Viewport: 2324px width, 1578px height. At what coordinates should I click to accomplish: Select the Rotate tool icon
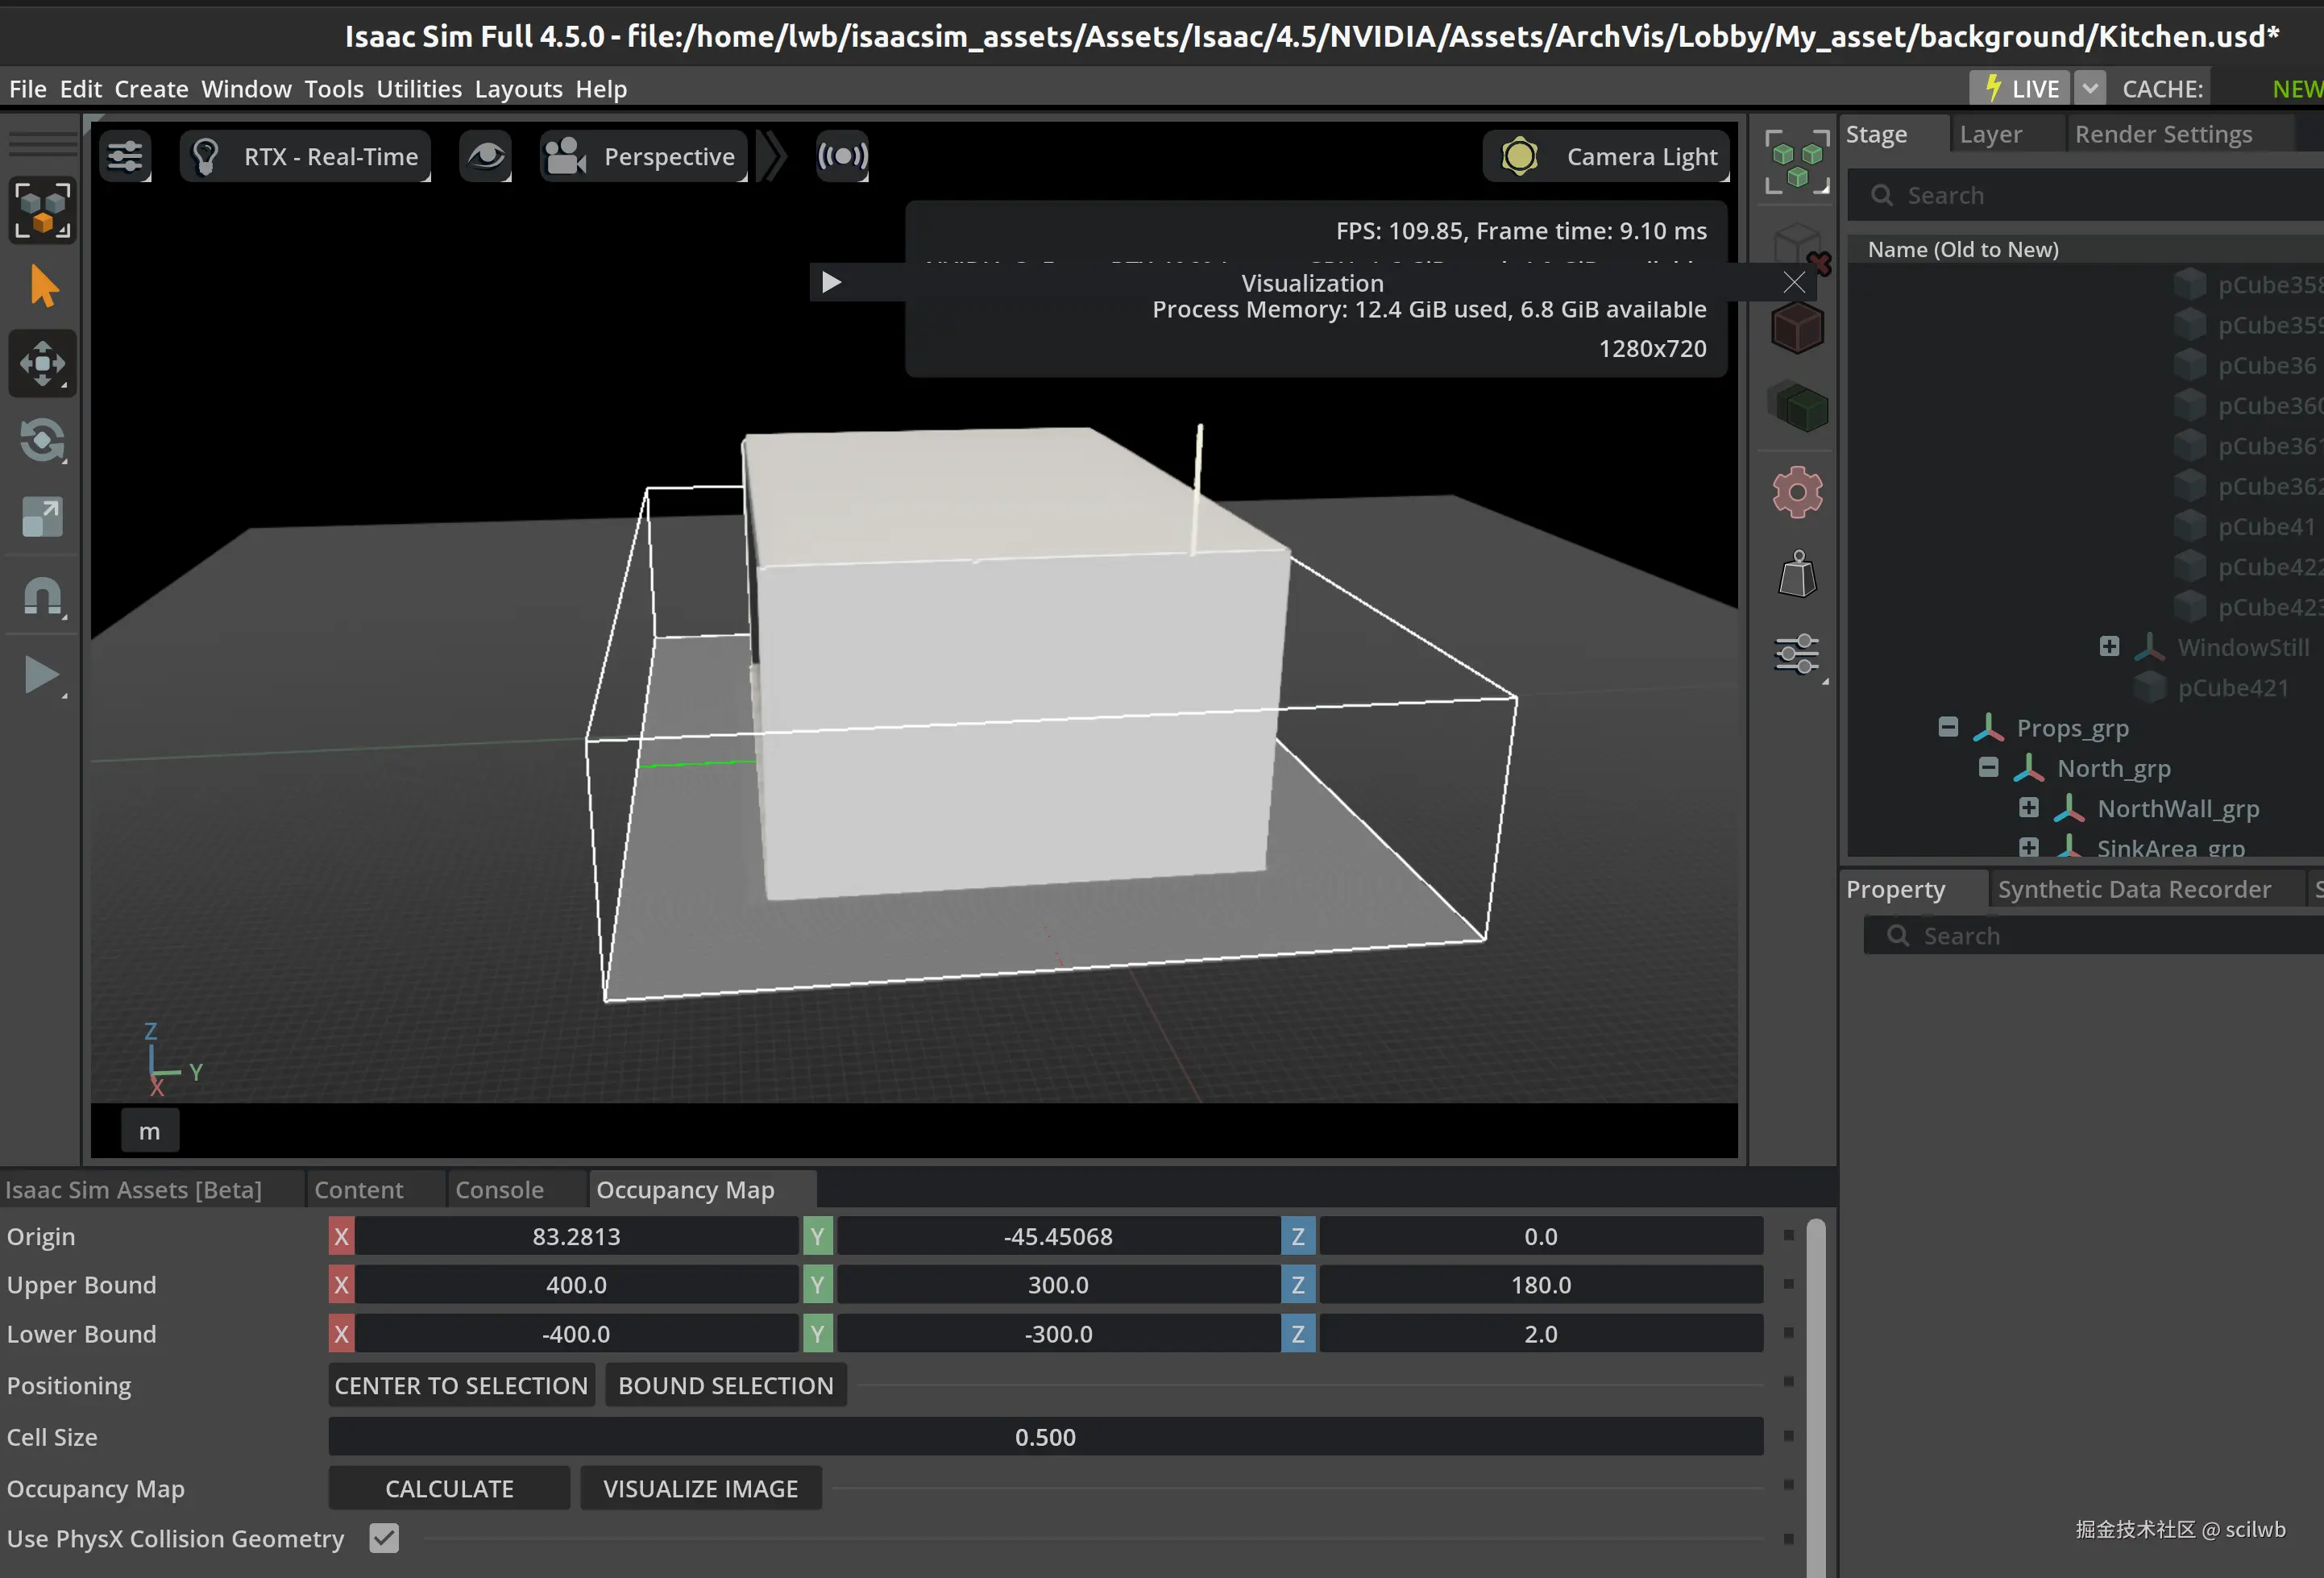[42, 441]
